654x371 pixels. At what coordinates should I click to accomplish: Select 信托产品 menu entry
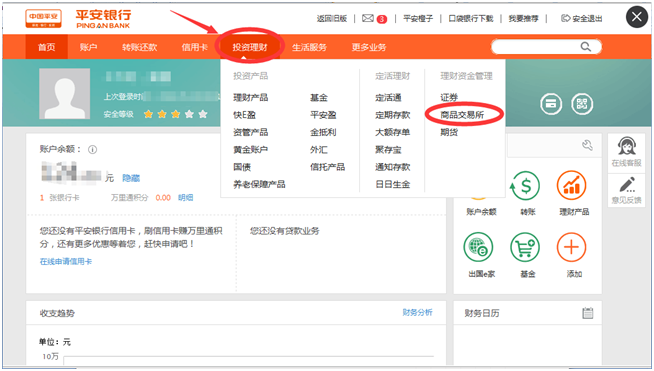[327, 167]
